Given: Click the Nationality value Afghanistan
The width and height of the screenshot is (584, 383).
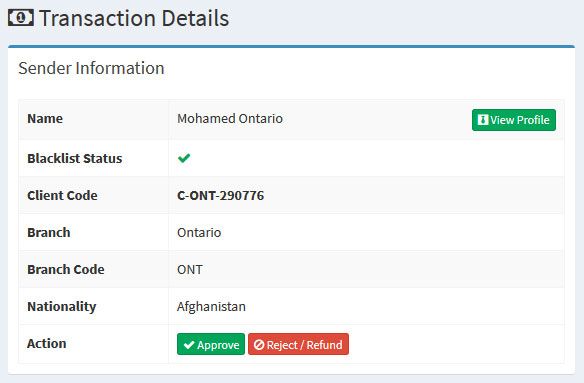Looking at the screenshot, I should click(211, 307).
